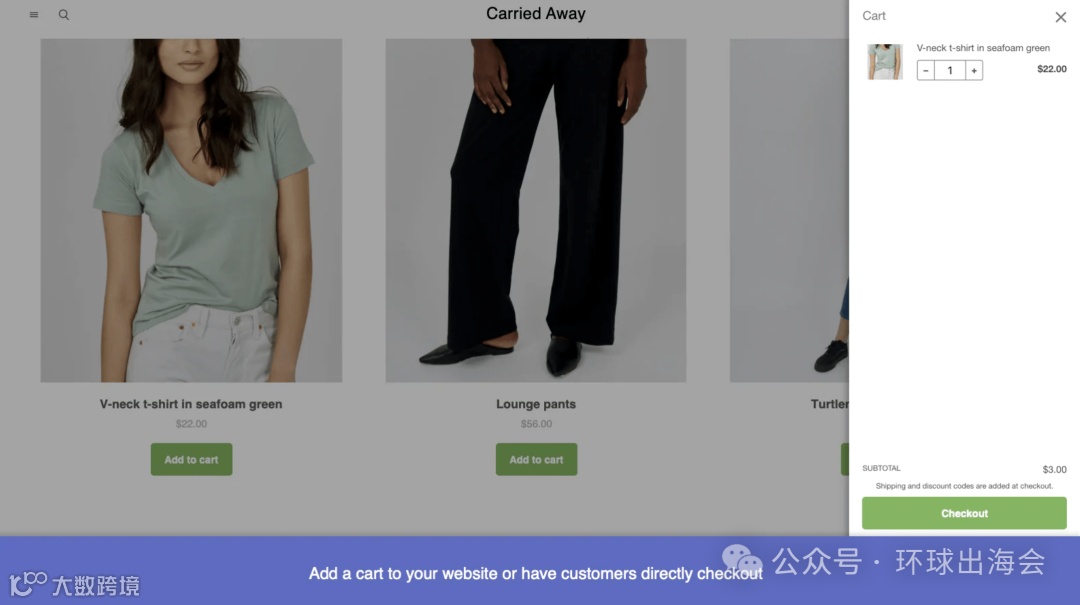Open the Lounge pants product image

[x=536, y=210]
